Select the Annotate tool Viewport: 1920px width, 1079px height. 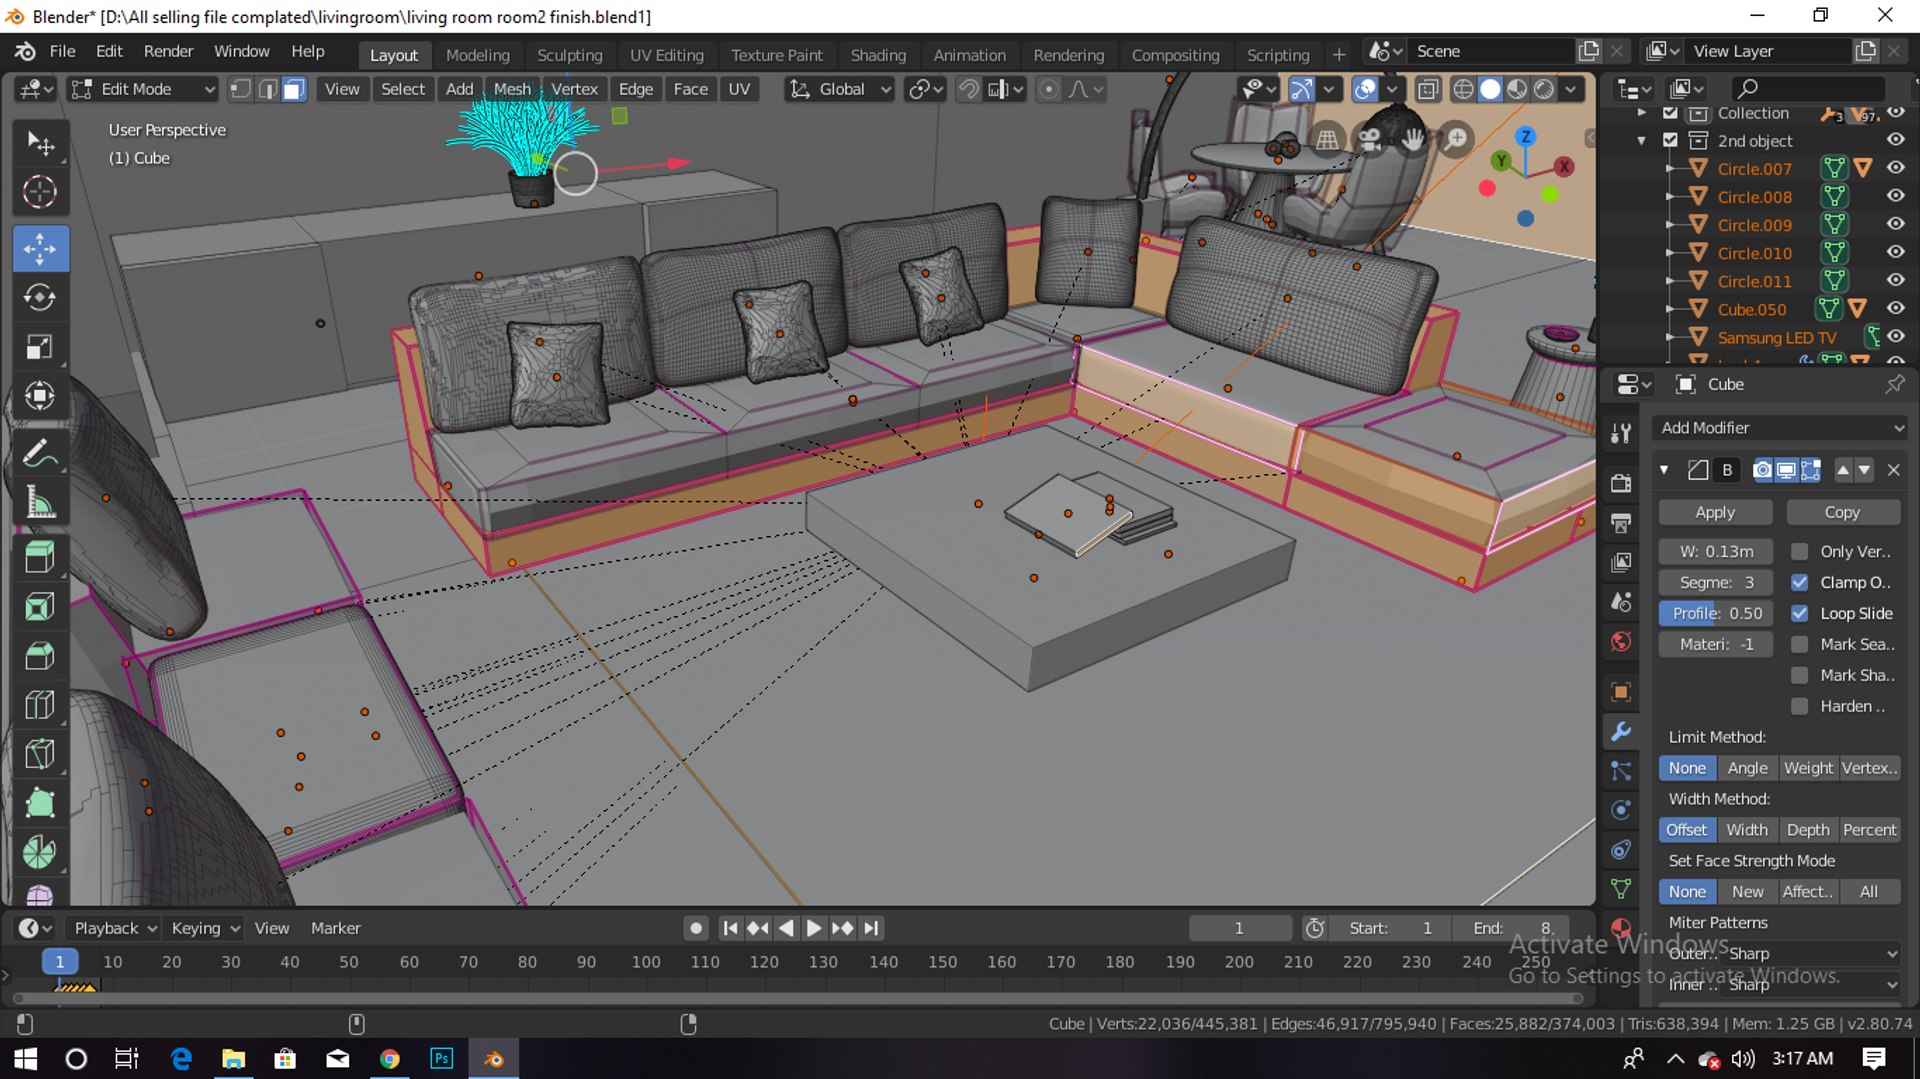tap(40, 453)
